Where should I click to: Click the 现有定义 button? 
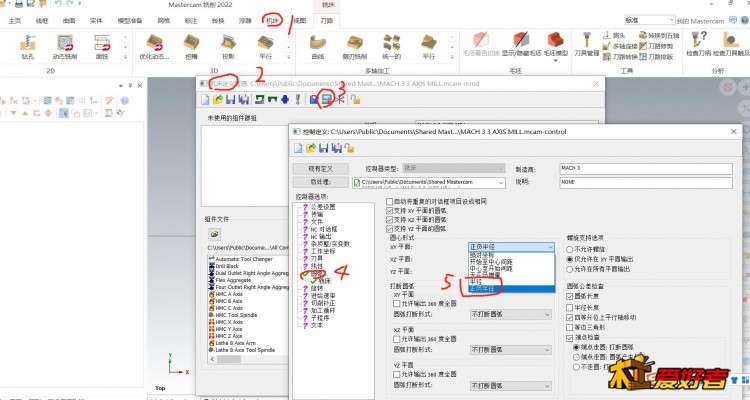pyautogui.click(x=320, y=169)
